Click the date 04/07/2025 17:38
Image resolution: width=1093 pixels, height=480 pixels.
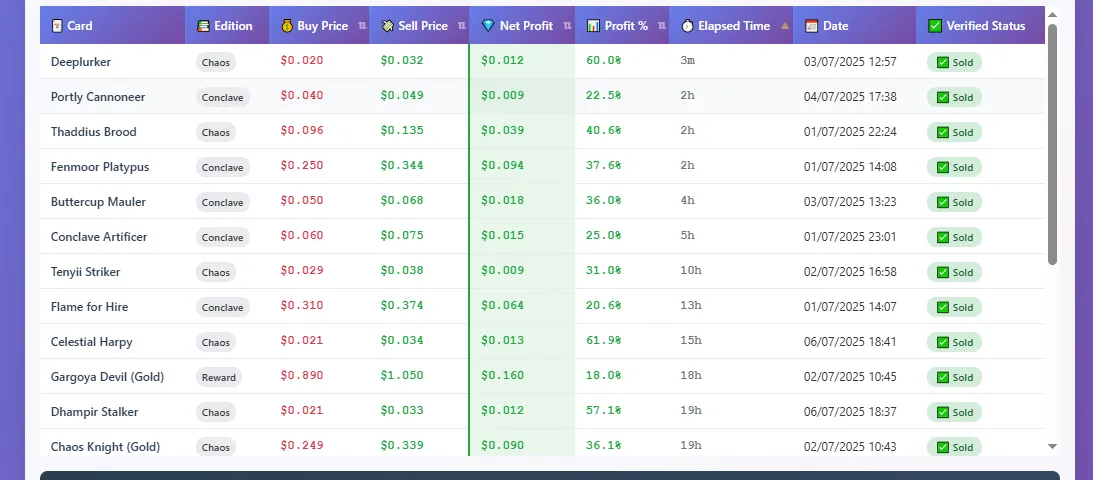(850, 97)
